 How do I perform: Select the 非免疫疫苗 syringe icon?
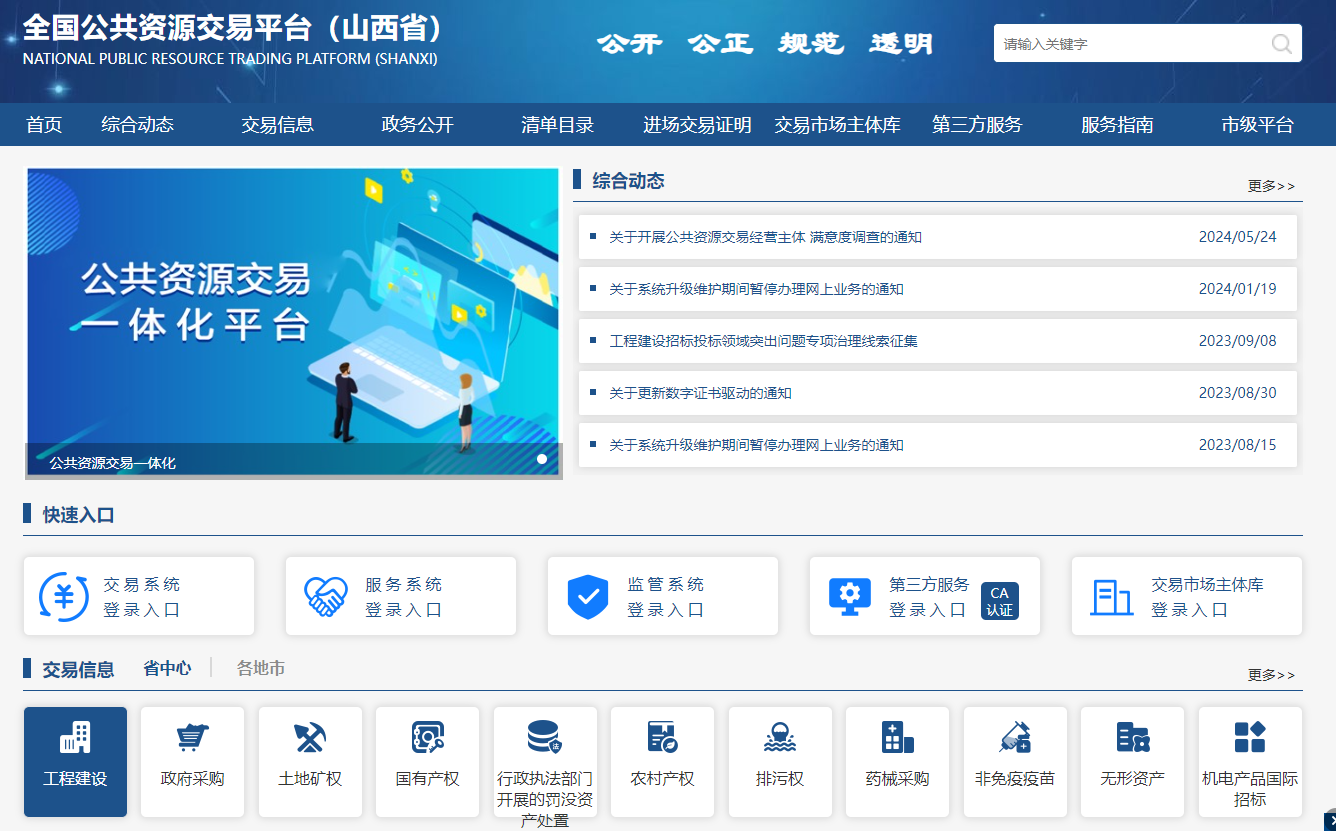tap(1015, 739)
